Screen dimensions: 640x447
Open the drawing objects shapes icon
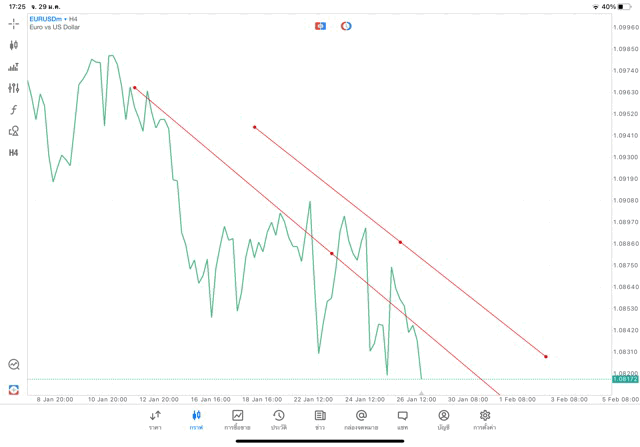coord(13,131)
